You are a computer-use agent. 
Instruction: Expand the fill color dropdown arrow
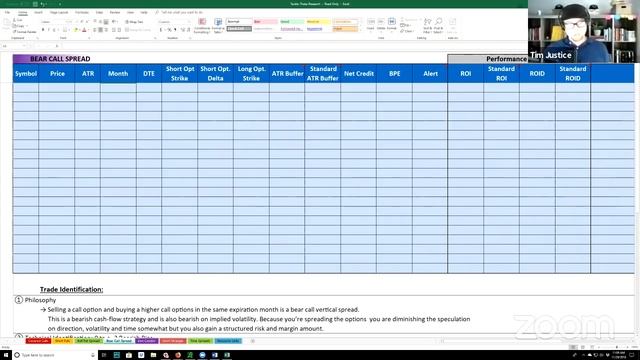click(79, 30)
